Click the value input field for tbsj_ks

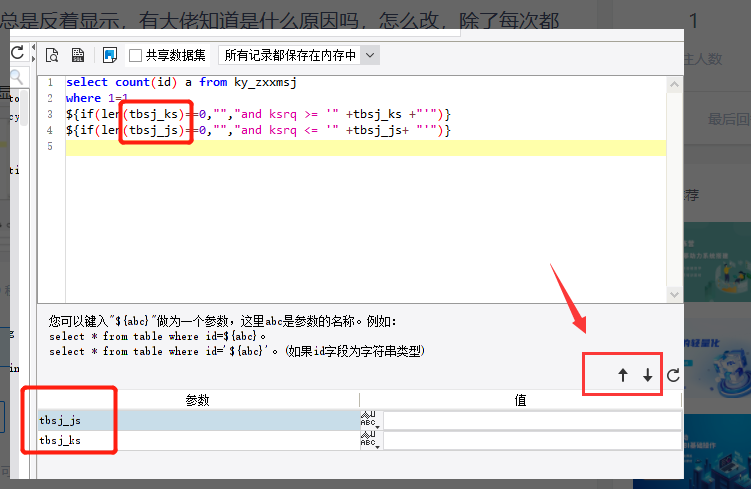(x=532, y=441)
